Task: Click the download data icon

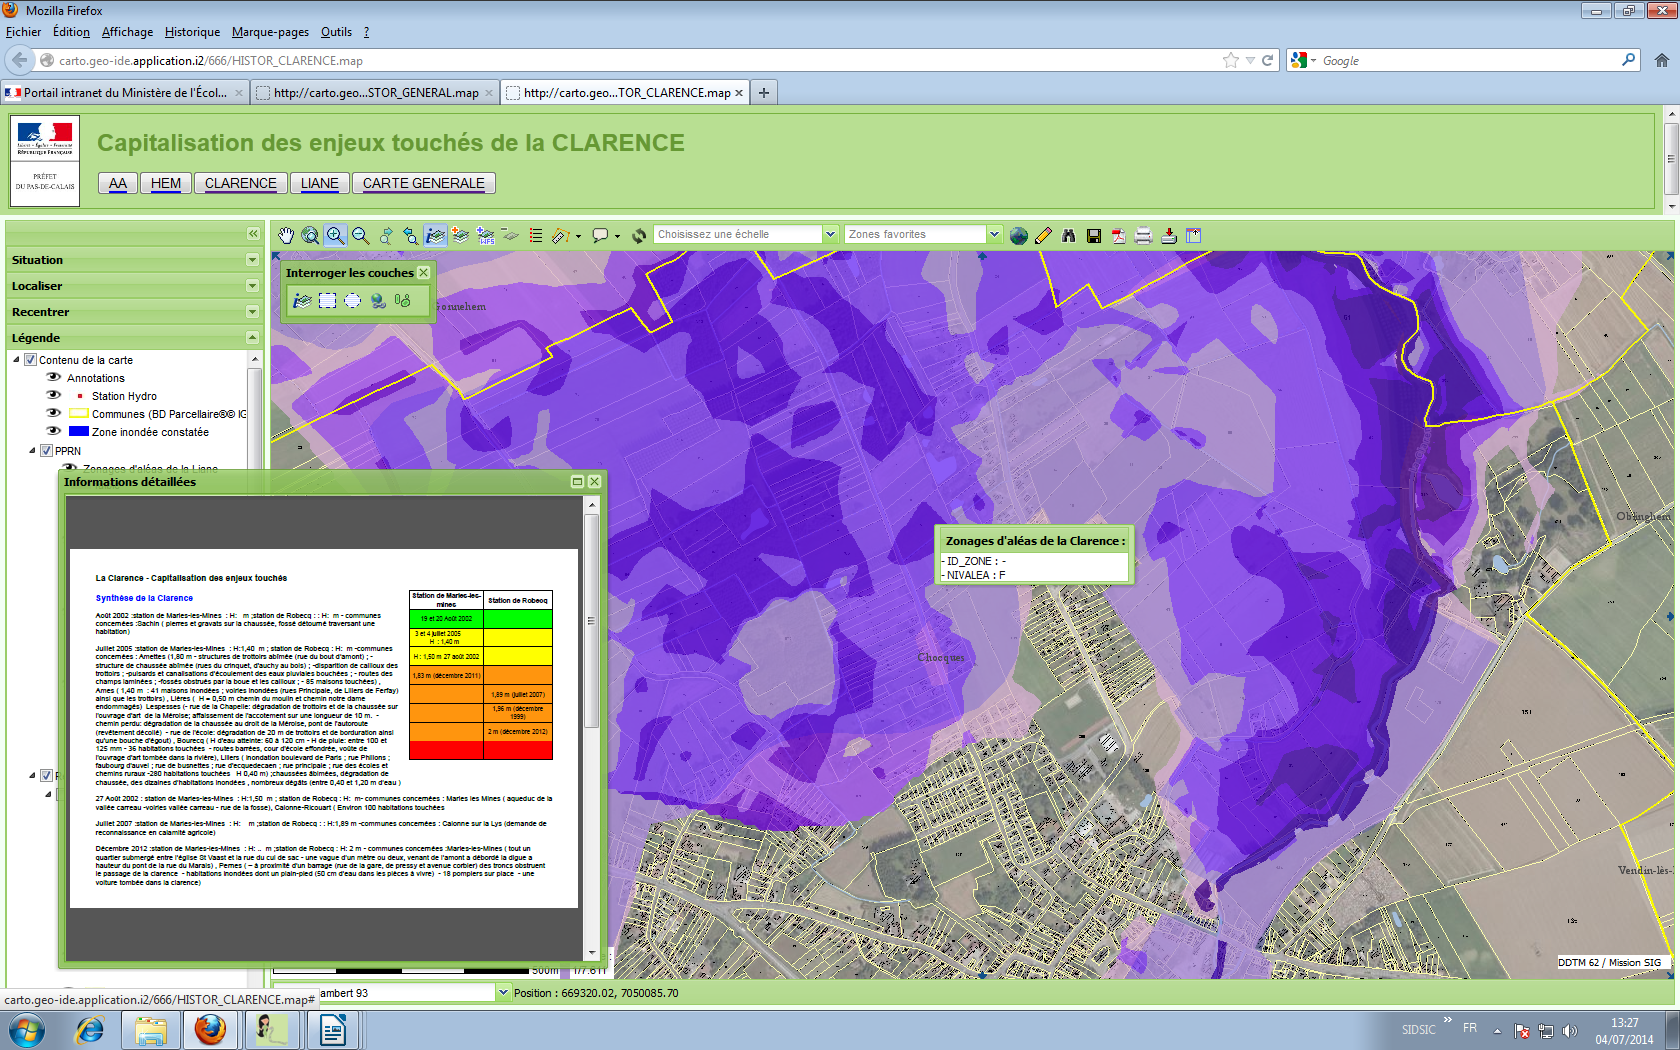Action: (1169, 235)
